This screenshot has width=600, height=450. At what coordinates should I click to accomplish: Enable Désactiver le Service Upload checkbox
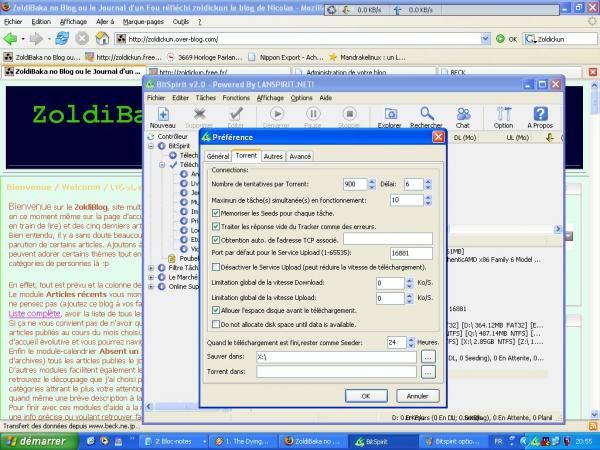[216, 267]
